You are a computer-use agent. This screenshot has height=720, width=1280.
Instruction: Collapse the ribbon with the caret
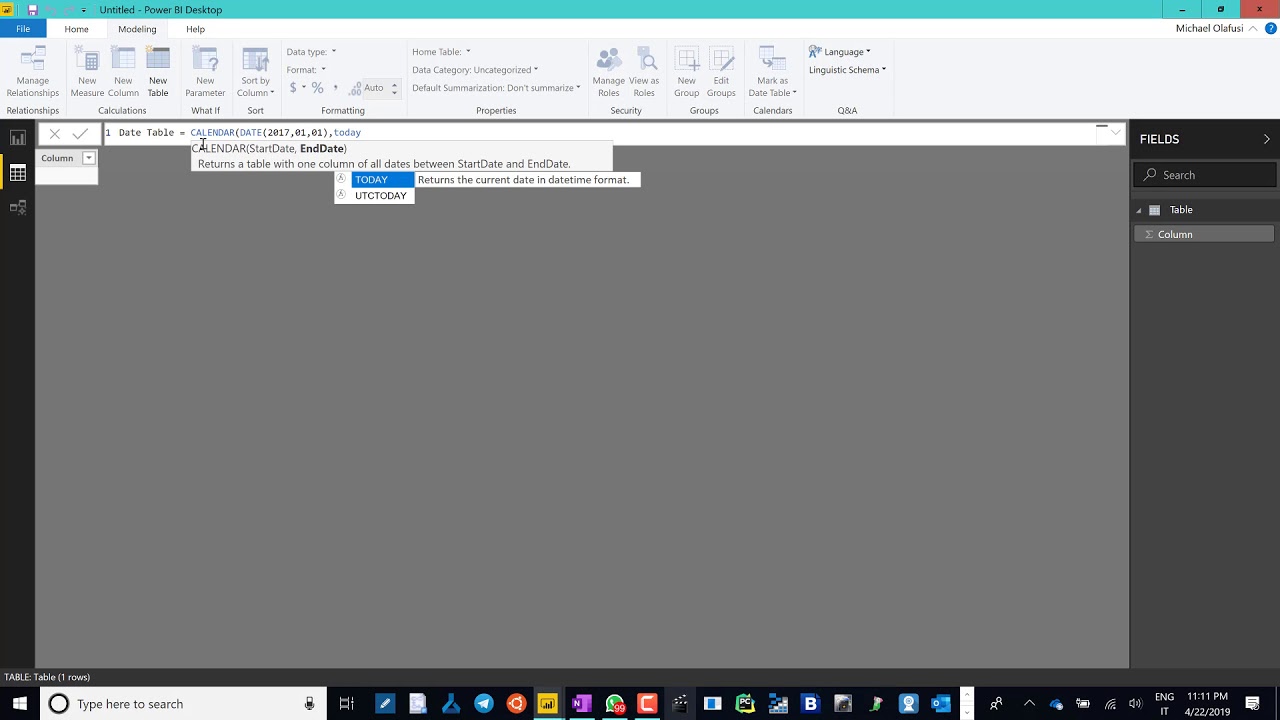(1253, 29)
